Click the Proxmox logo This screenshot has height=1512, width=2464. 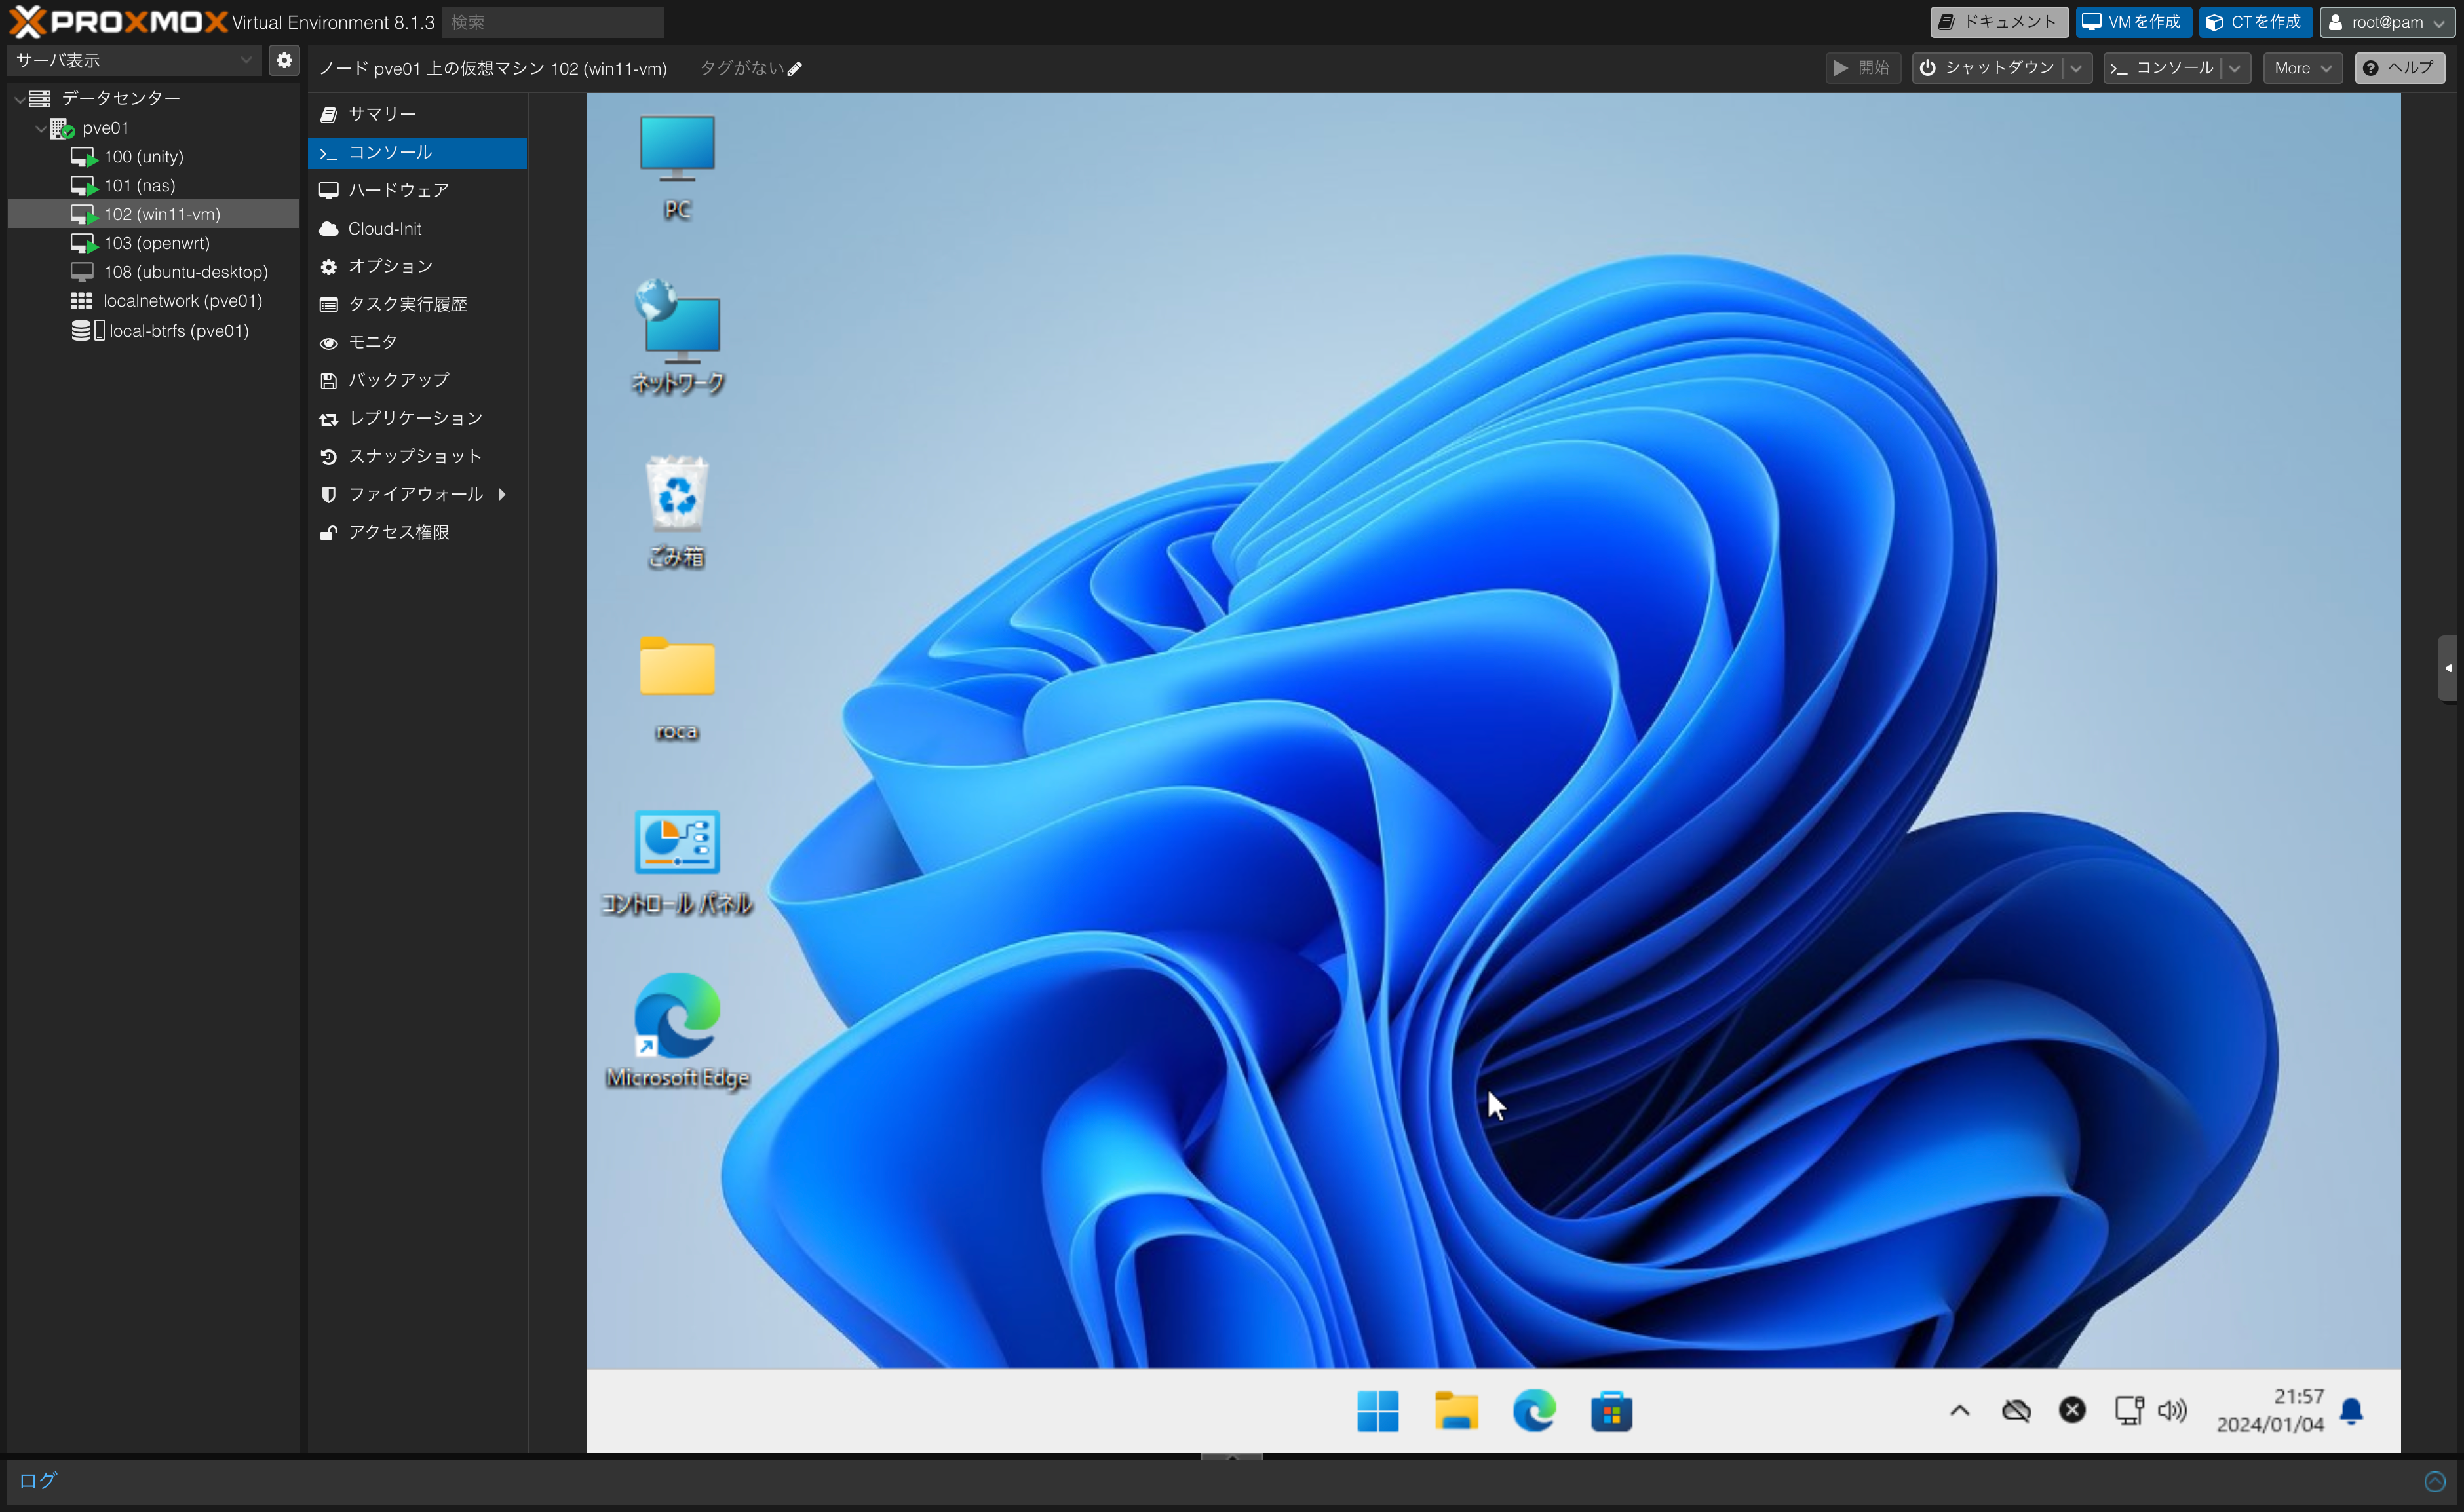(118, 21)
